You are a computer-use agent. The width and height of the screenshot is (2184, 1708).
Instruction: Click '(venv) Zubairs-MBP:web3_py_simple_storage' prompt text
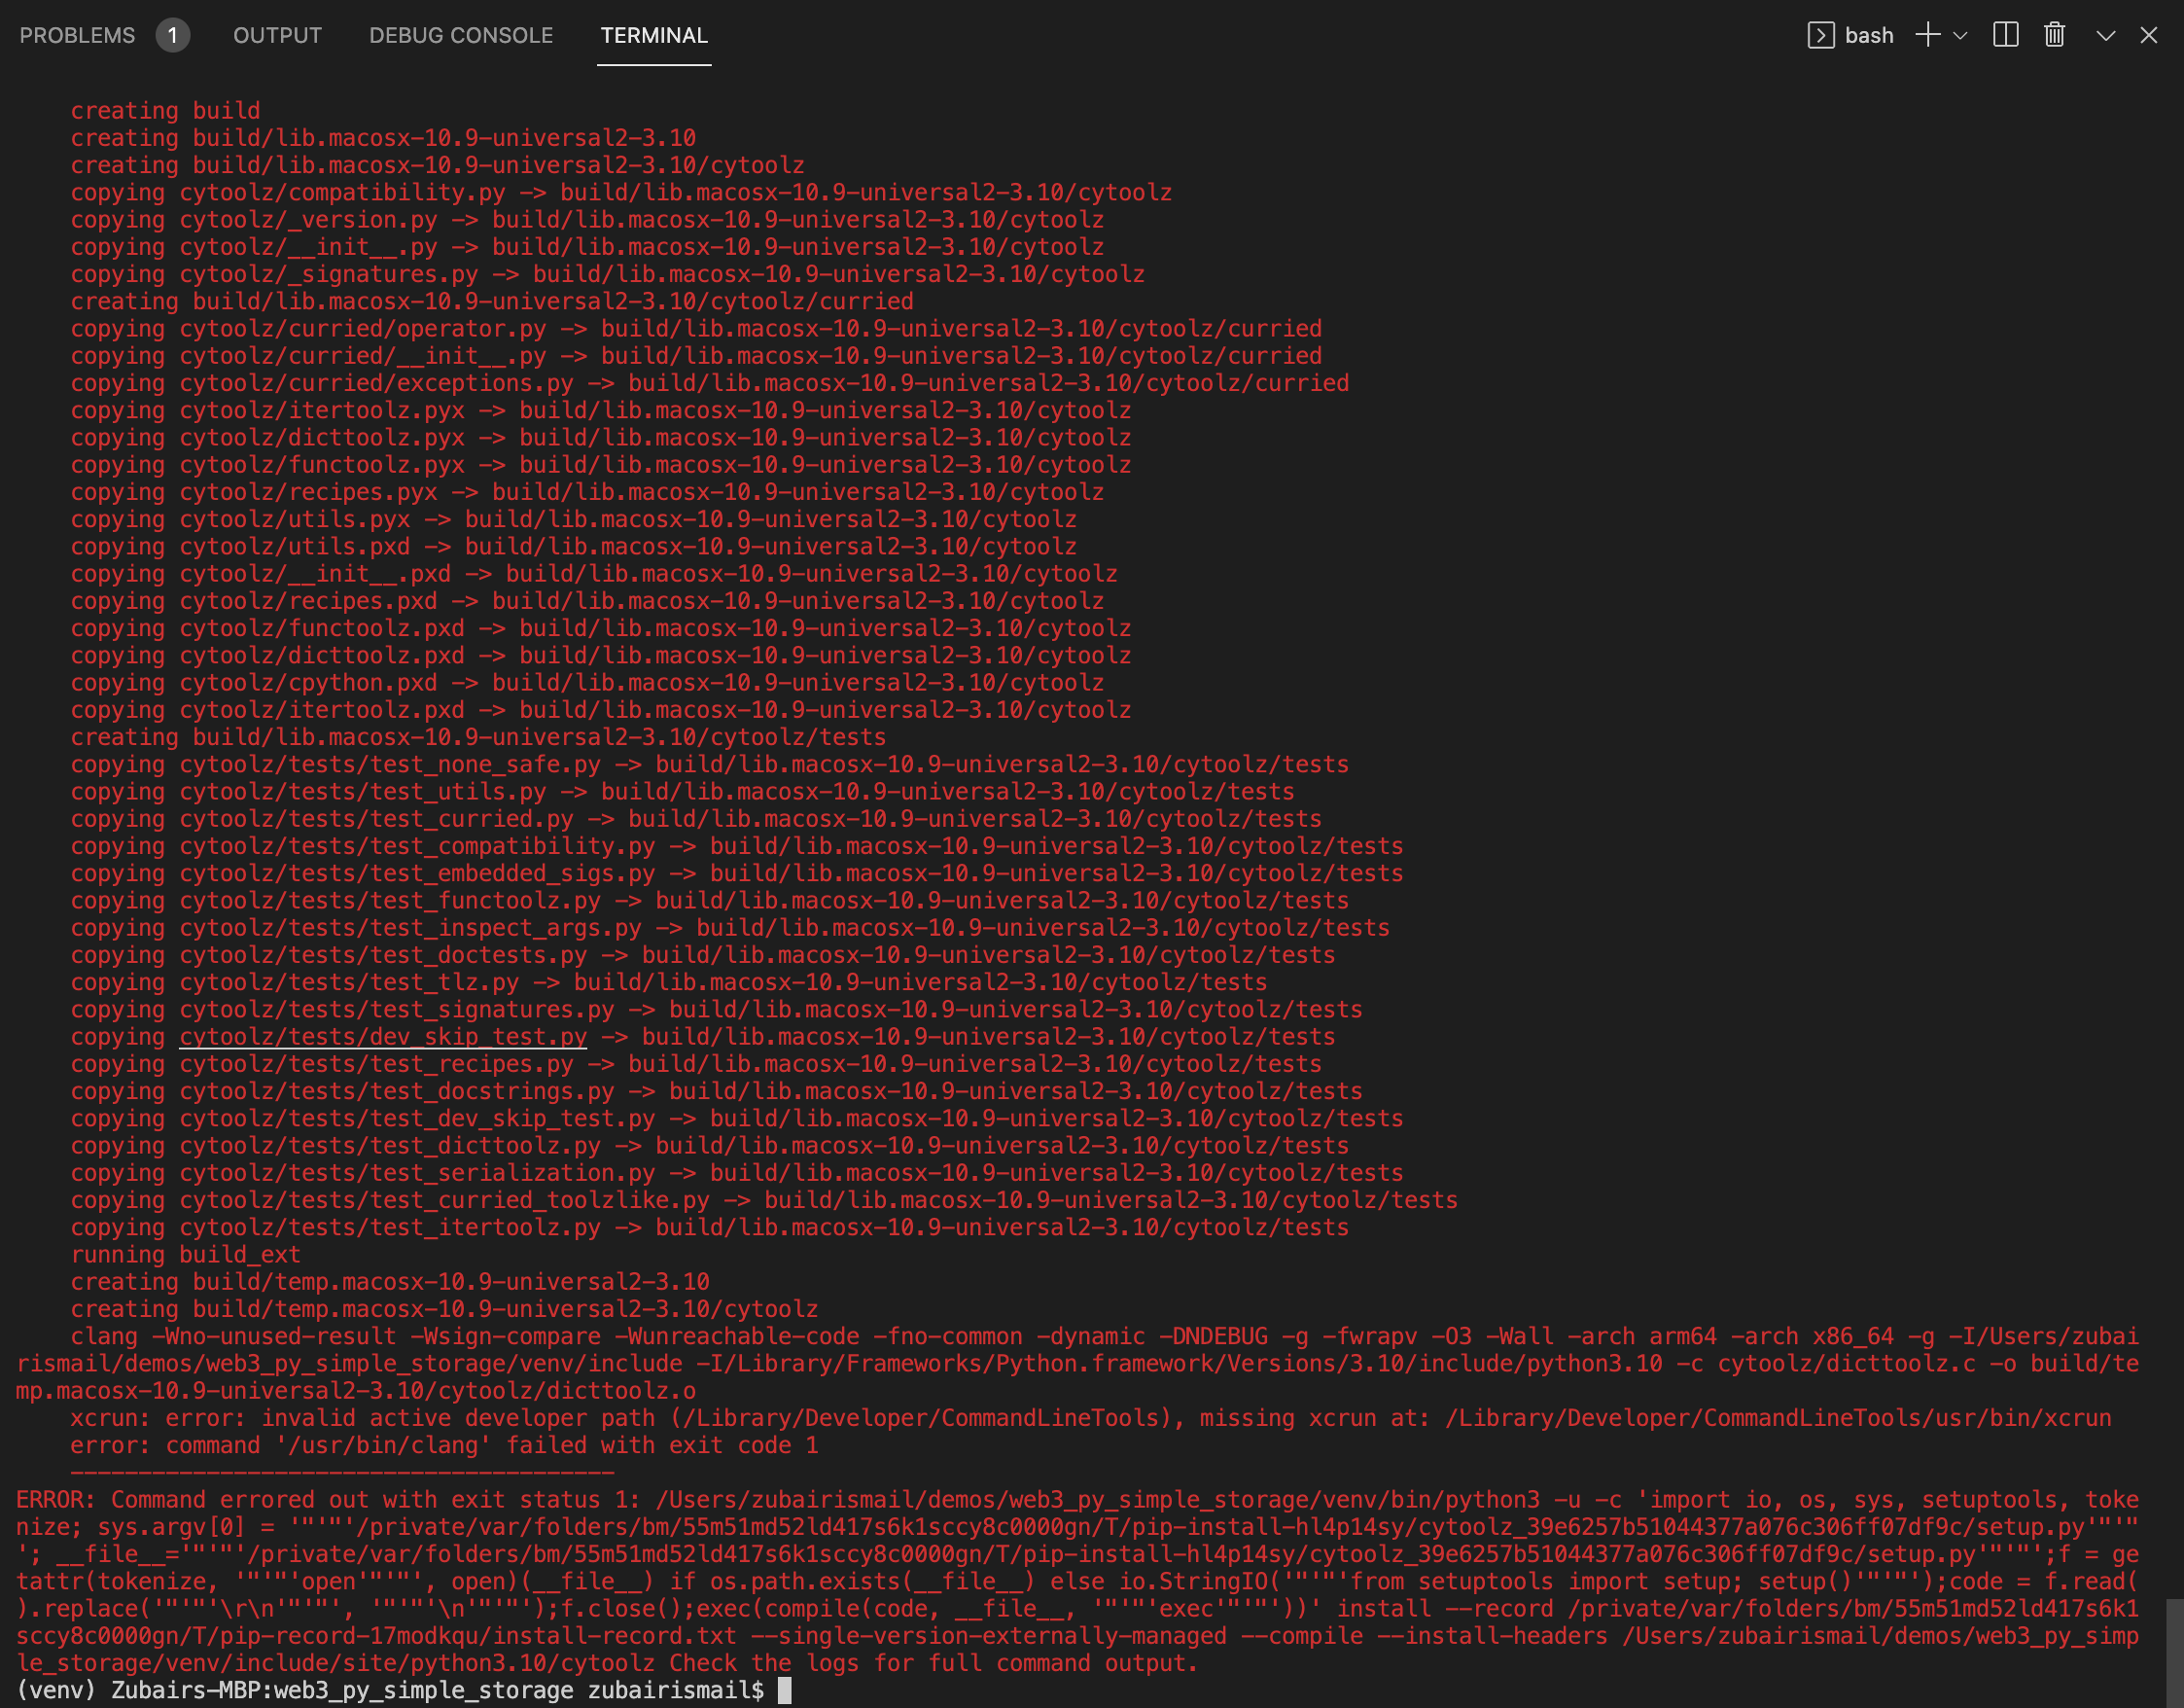coord(295,1690)
